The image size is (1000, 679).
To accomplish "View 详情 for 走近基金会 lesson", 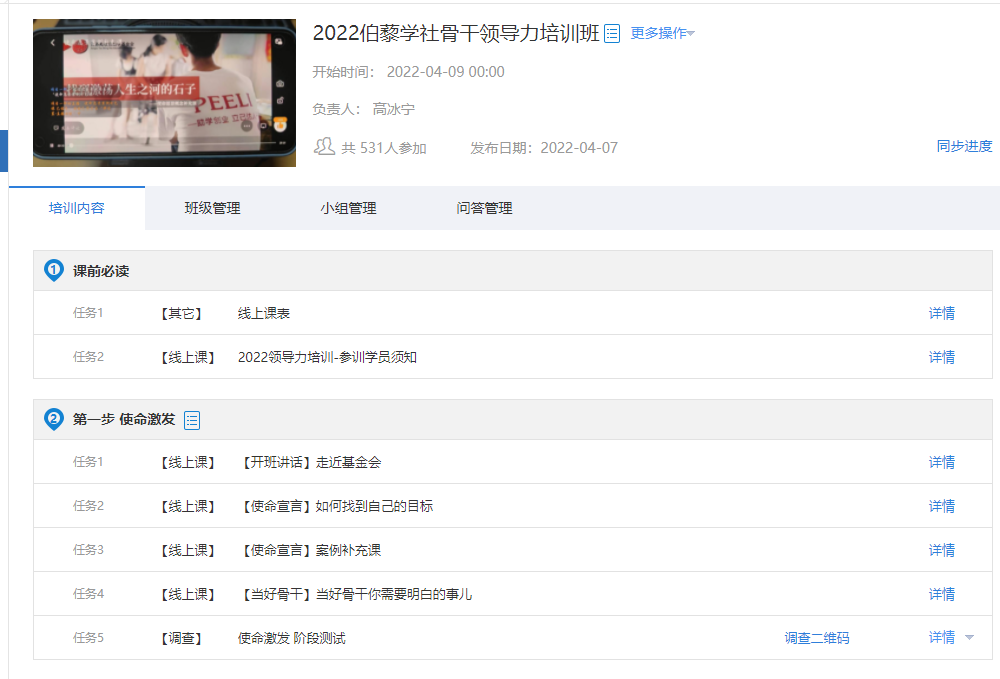I will pos(941,462).
